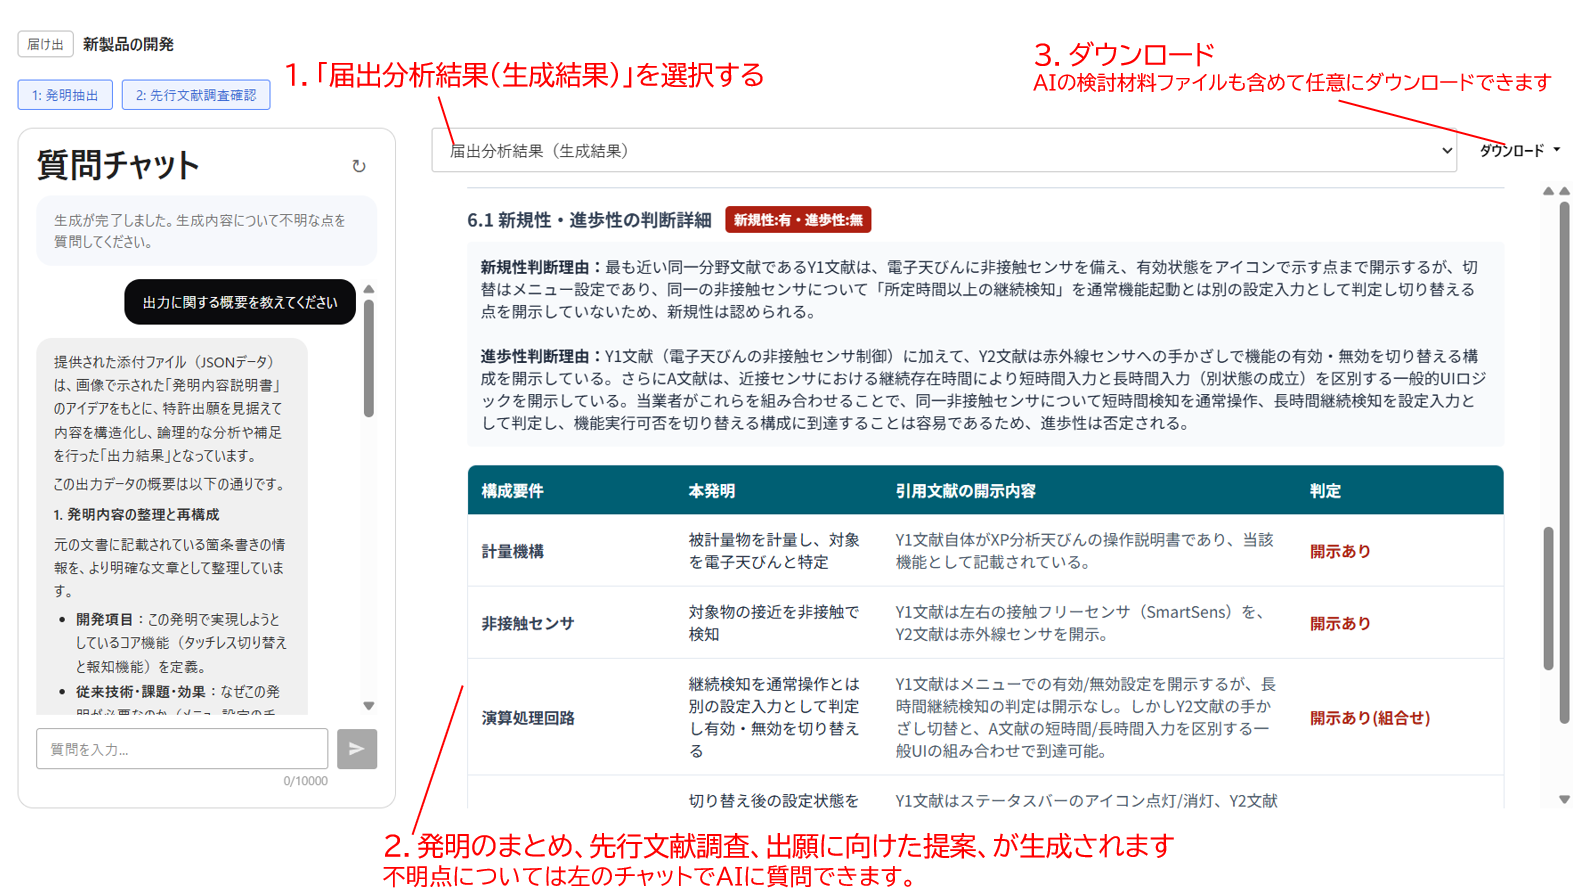Select the 1: 発明抽出 tab
The image size is (1593, 893).
click(65, 95)
